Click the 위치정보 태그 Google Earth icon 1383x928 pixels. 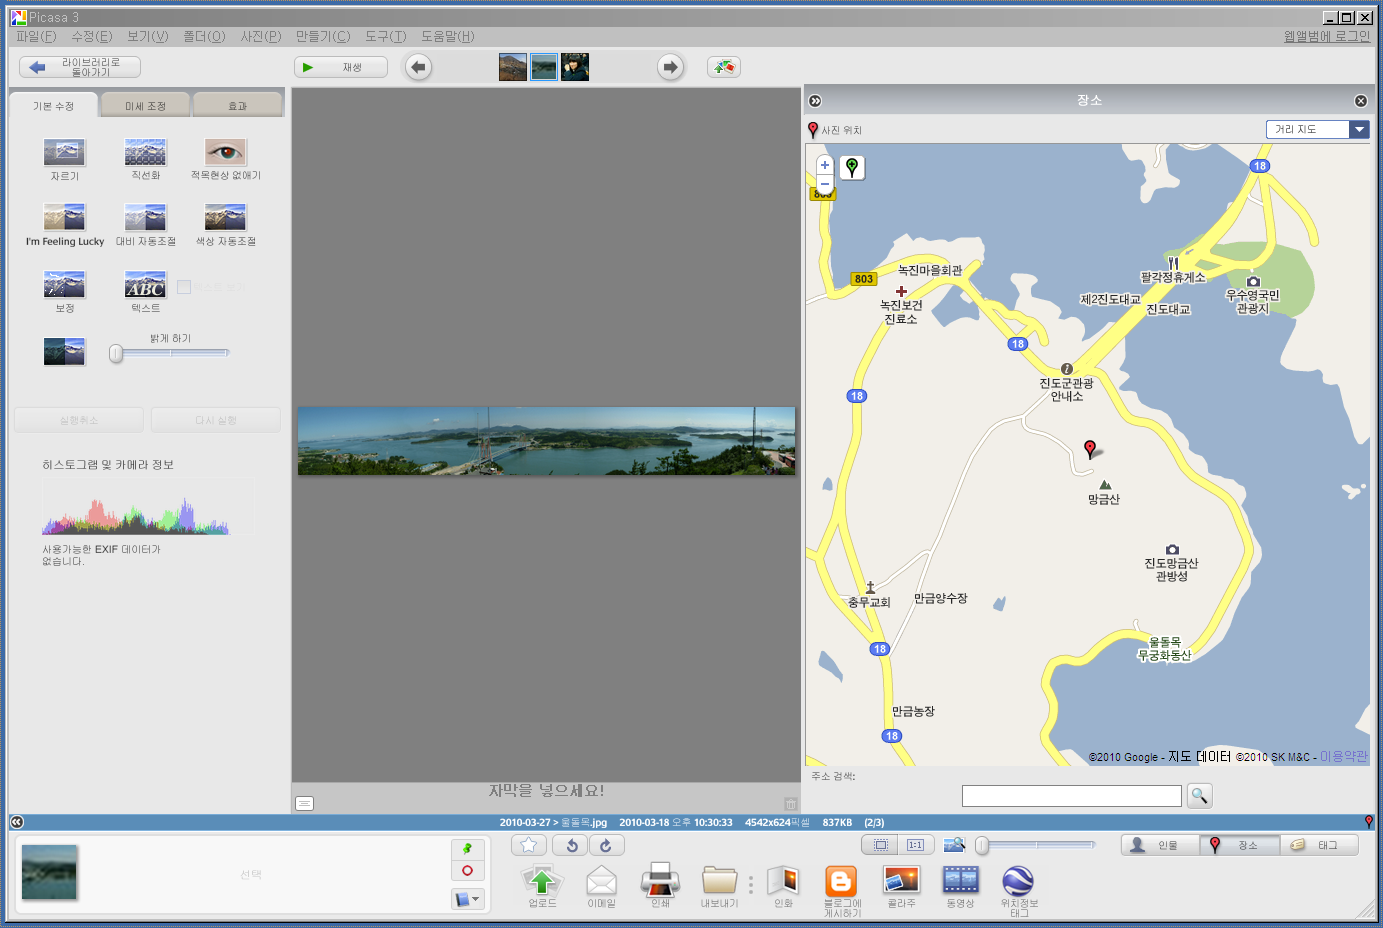1018,881
